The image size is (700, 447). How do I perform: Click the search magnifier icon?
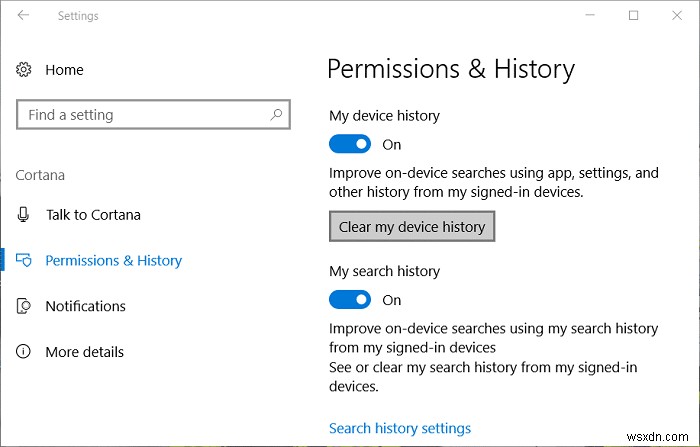[x=277, y=115]
